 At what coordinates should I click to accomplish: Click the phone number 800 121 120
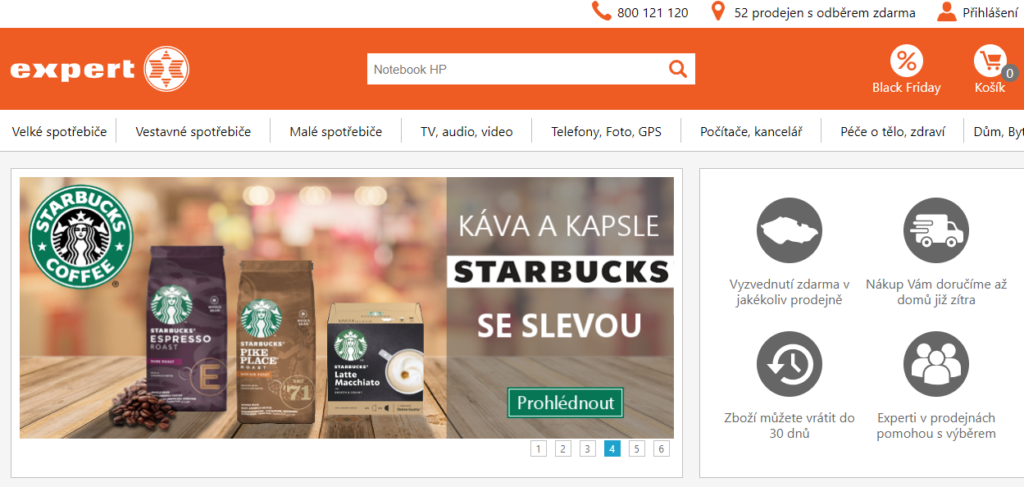pyautogui.click(x=652, y=12)
